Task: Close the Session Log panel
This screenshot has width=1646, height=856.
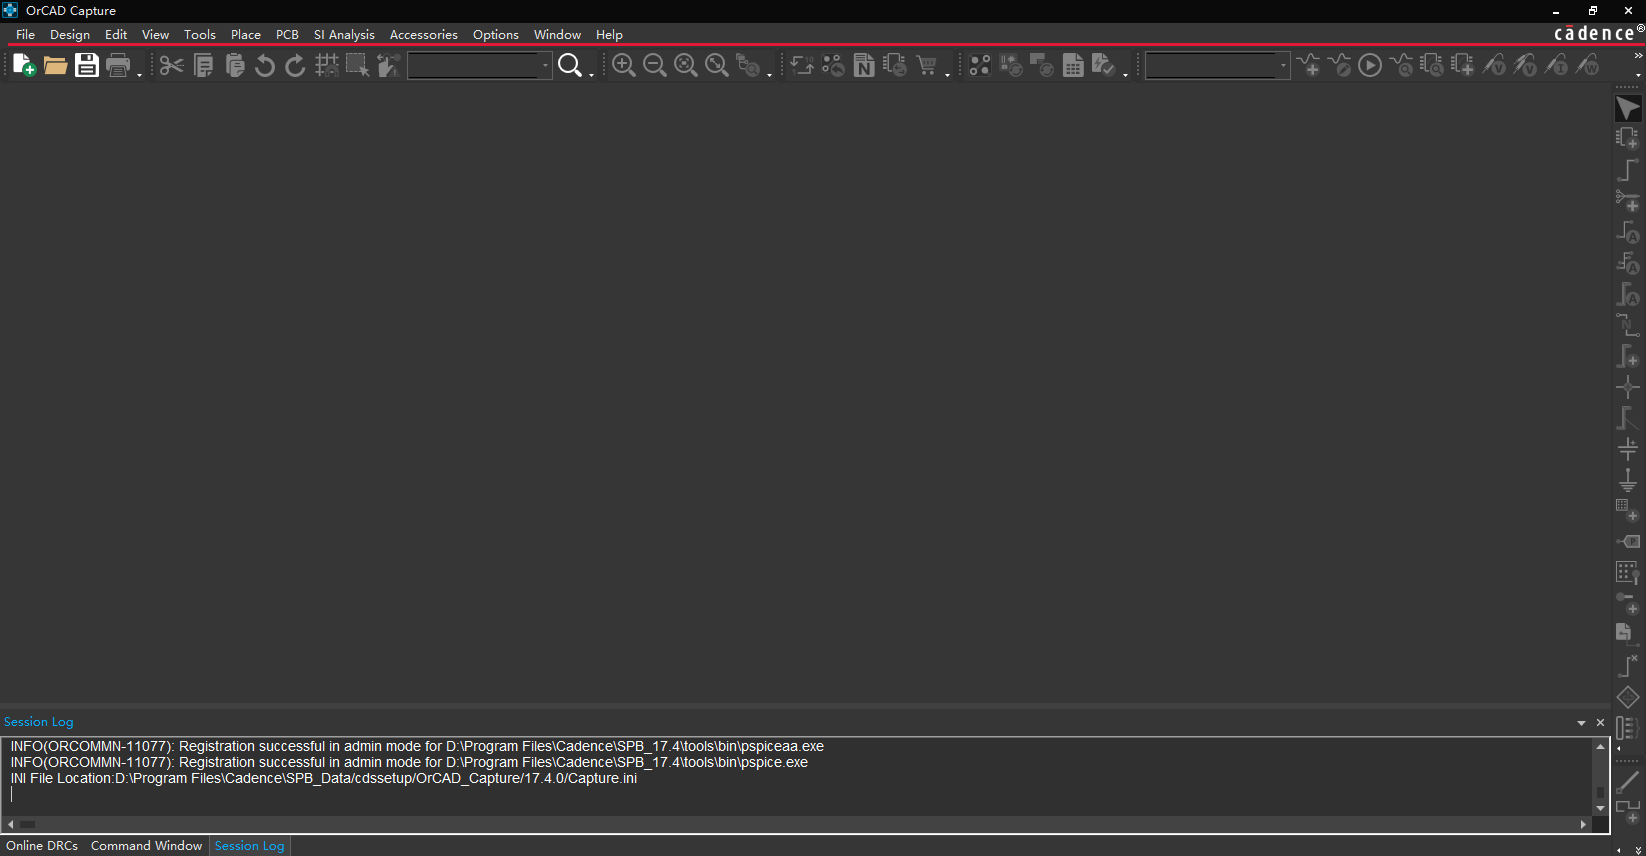Action: tap(1600, 723)
